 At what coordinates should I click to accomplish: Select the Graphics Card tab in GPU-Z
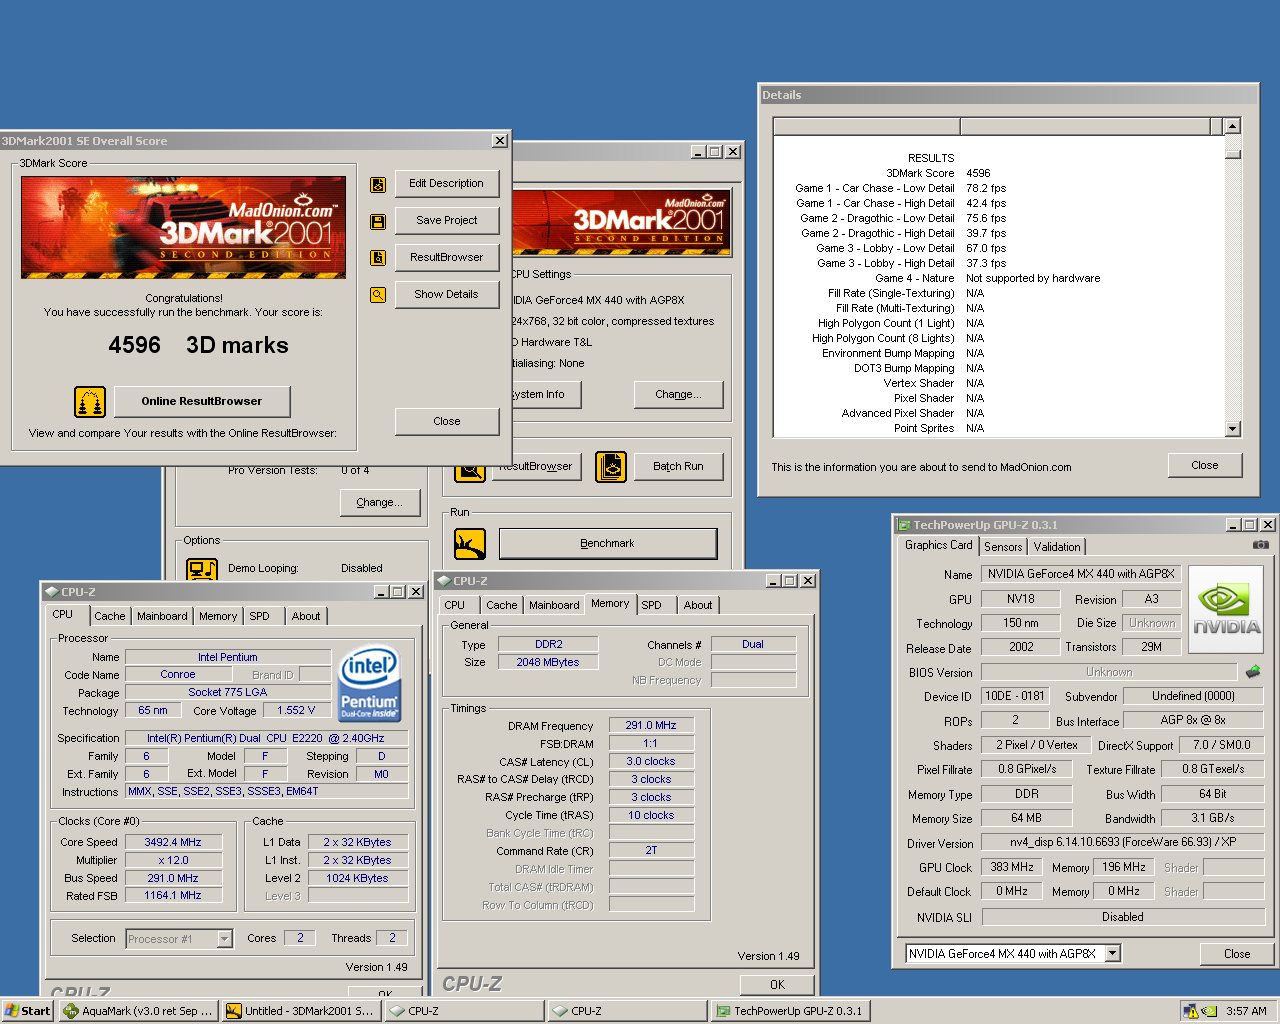938,546
